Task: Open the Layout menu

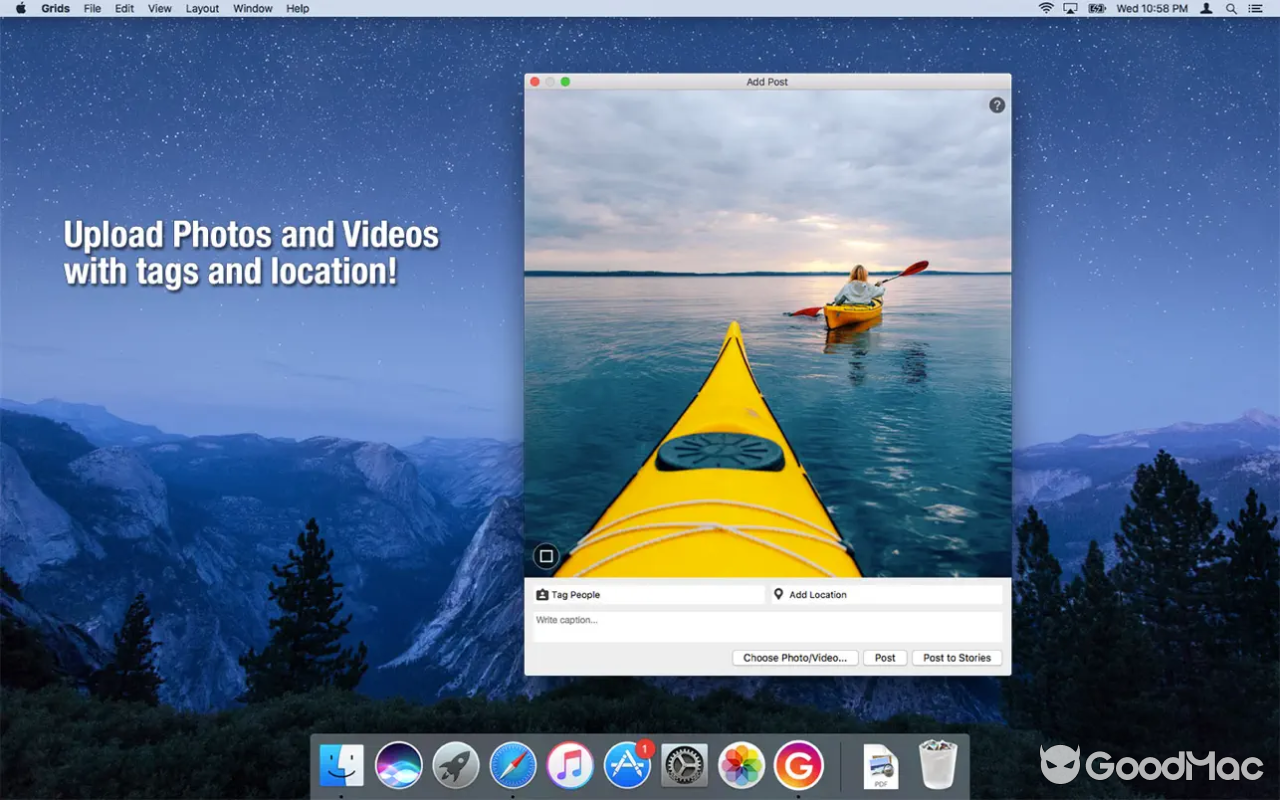Action: coord(202,8)
